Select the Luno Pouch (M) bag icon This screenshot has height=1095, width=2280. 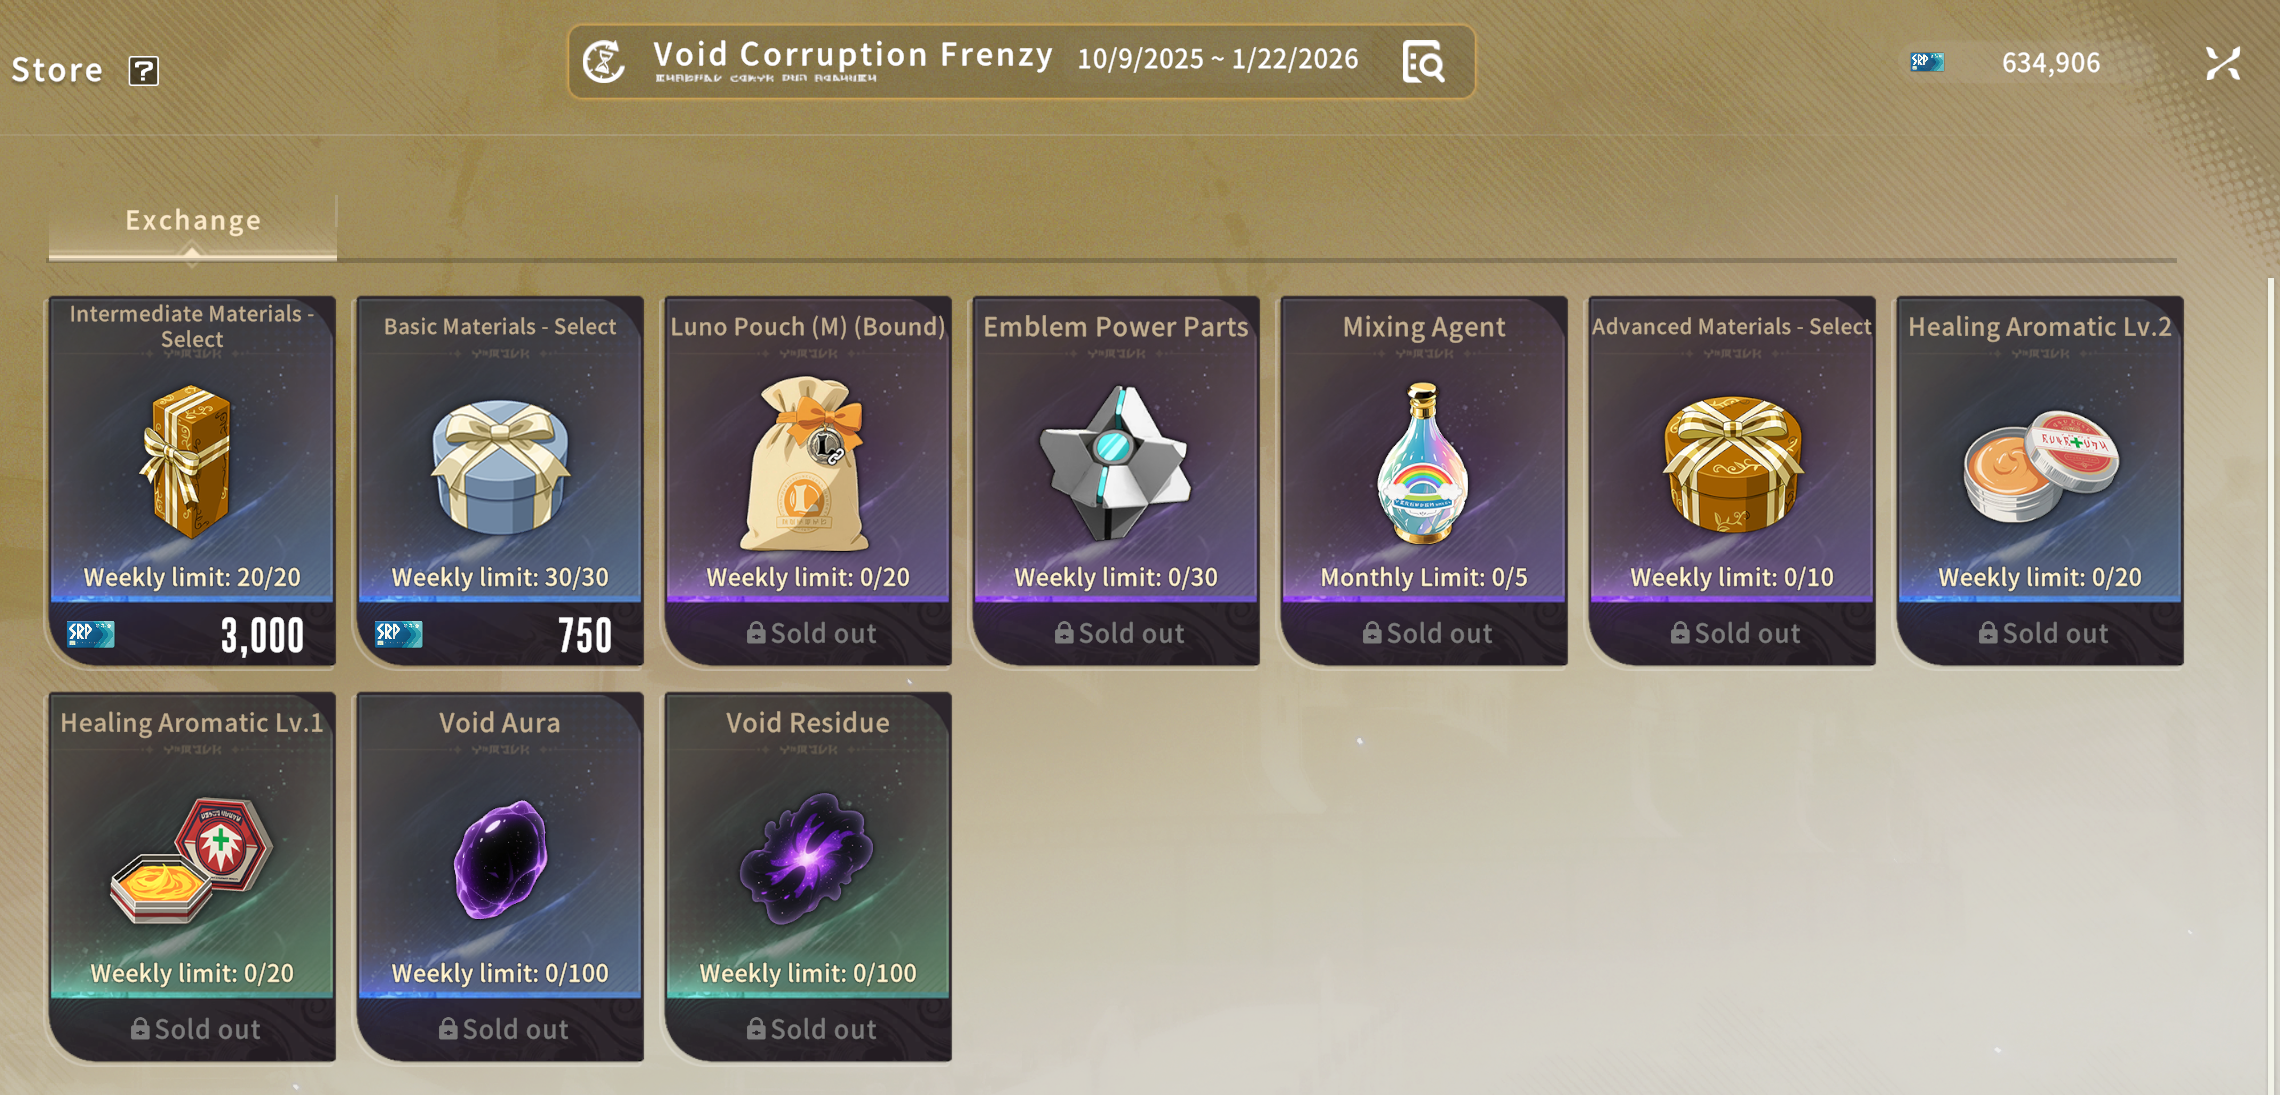click(806, 464)
